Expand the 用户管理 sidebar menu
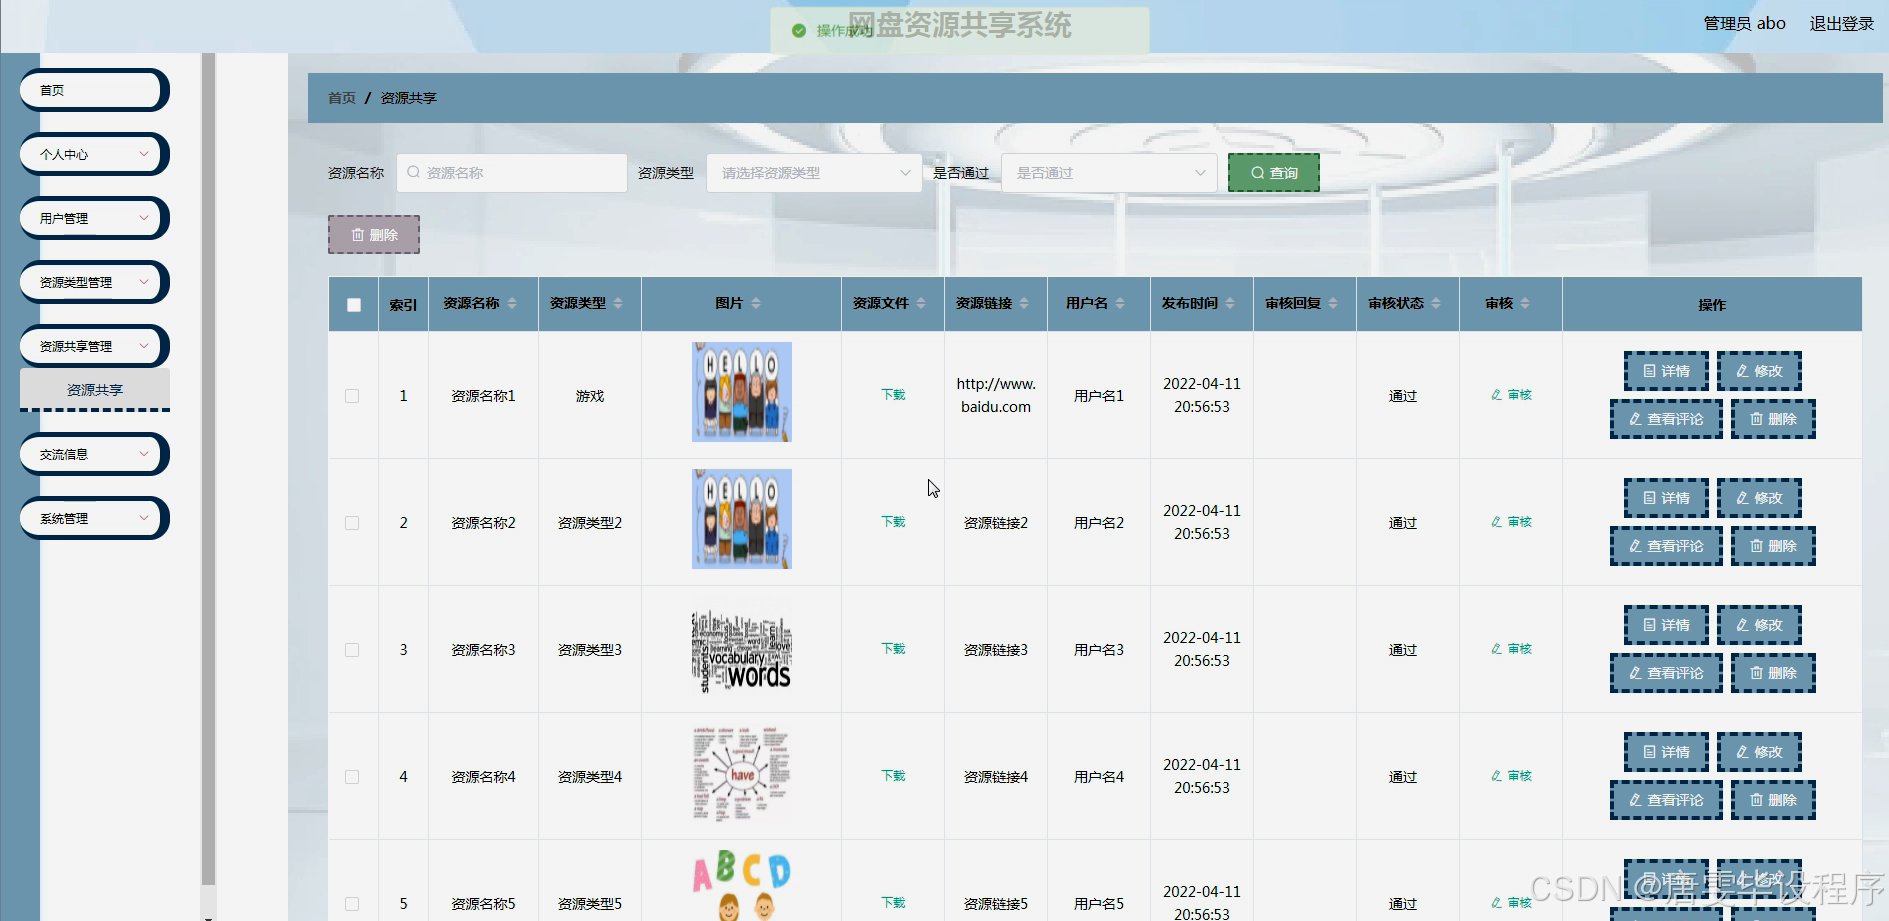 (x=94, y=218)
